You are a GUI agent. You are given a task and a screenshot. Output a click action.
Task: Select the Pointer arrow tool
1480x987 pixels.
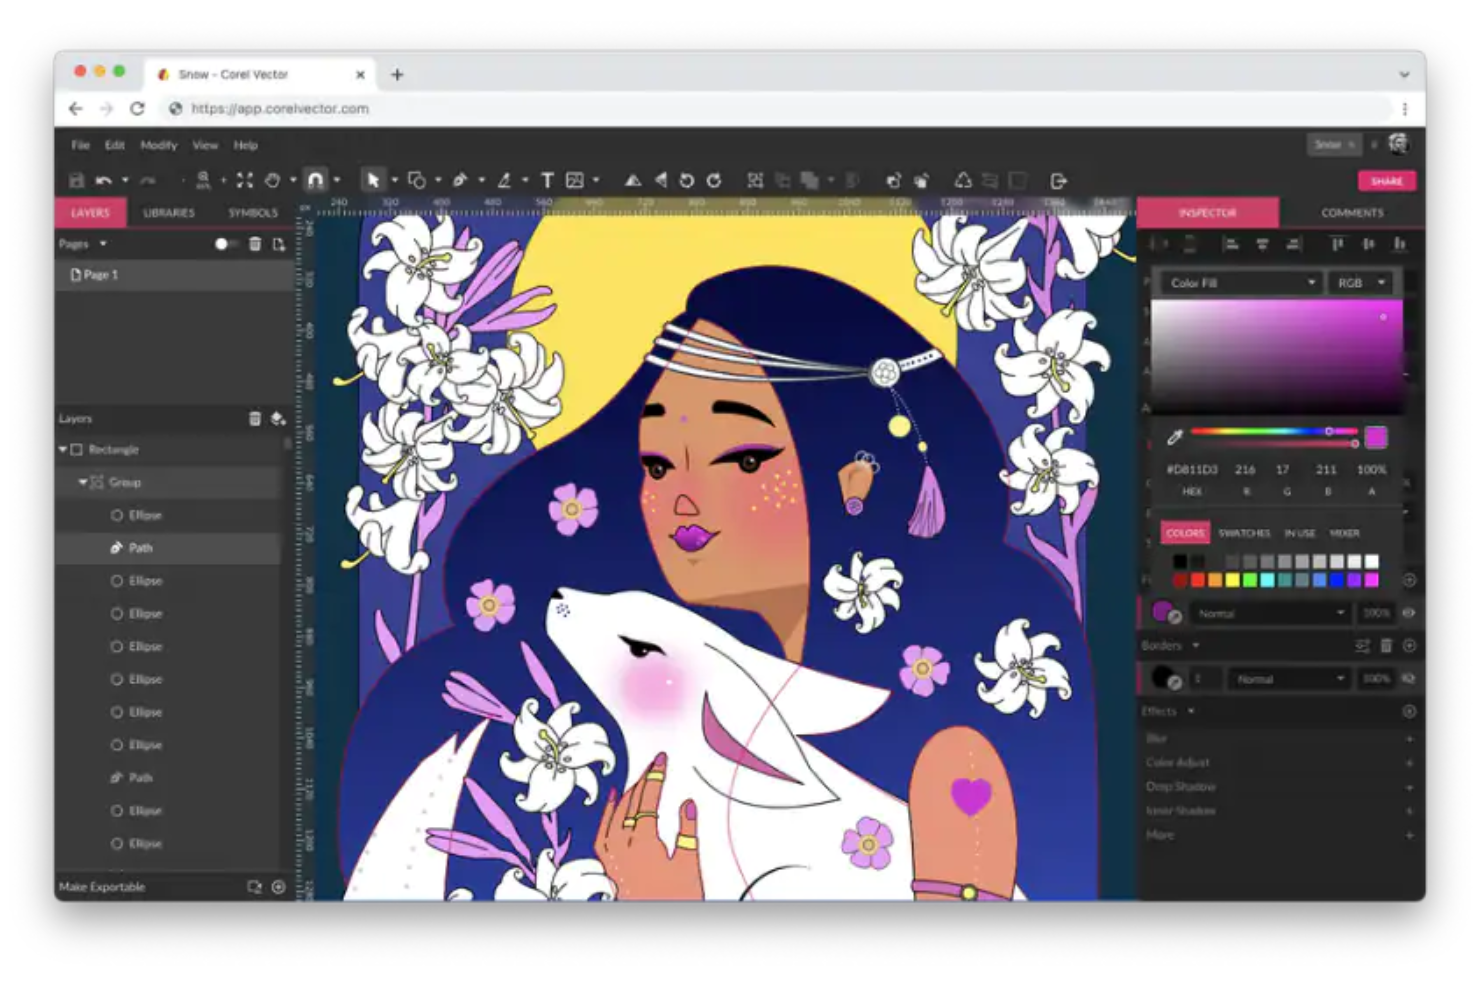point(373,181)
